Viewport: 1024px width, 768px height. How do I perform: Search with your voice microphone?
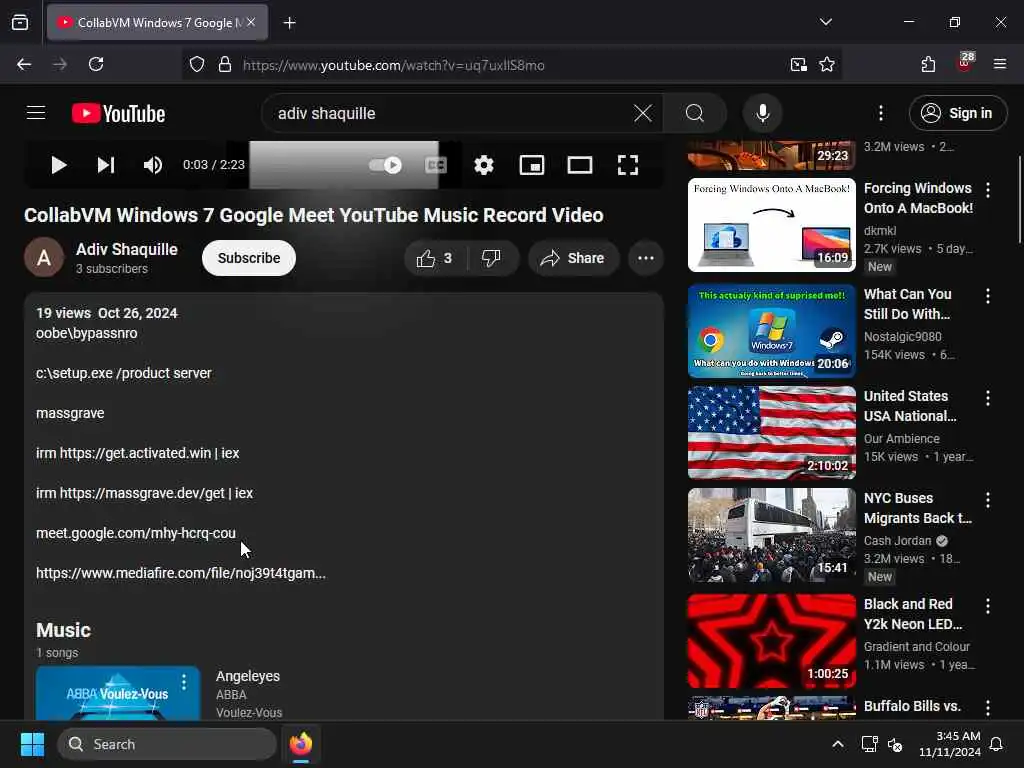[x=762, y=113]
